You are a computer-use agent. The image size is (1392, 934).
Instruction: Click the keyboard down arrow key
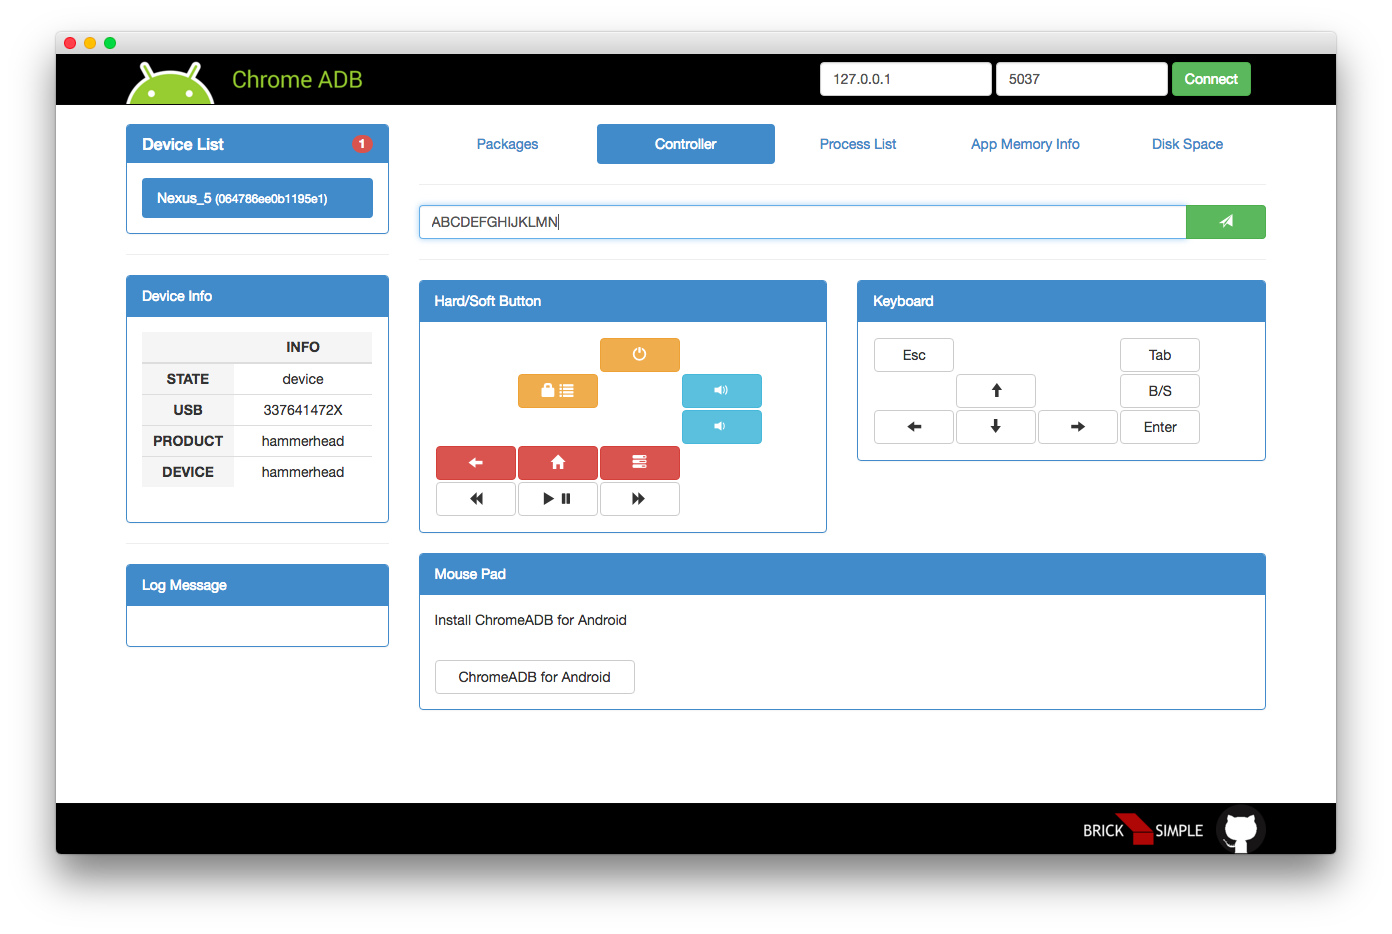[996, 427]
